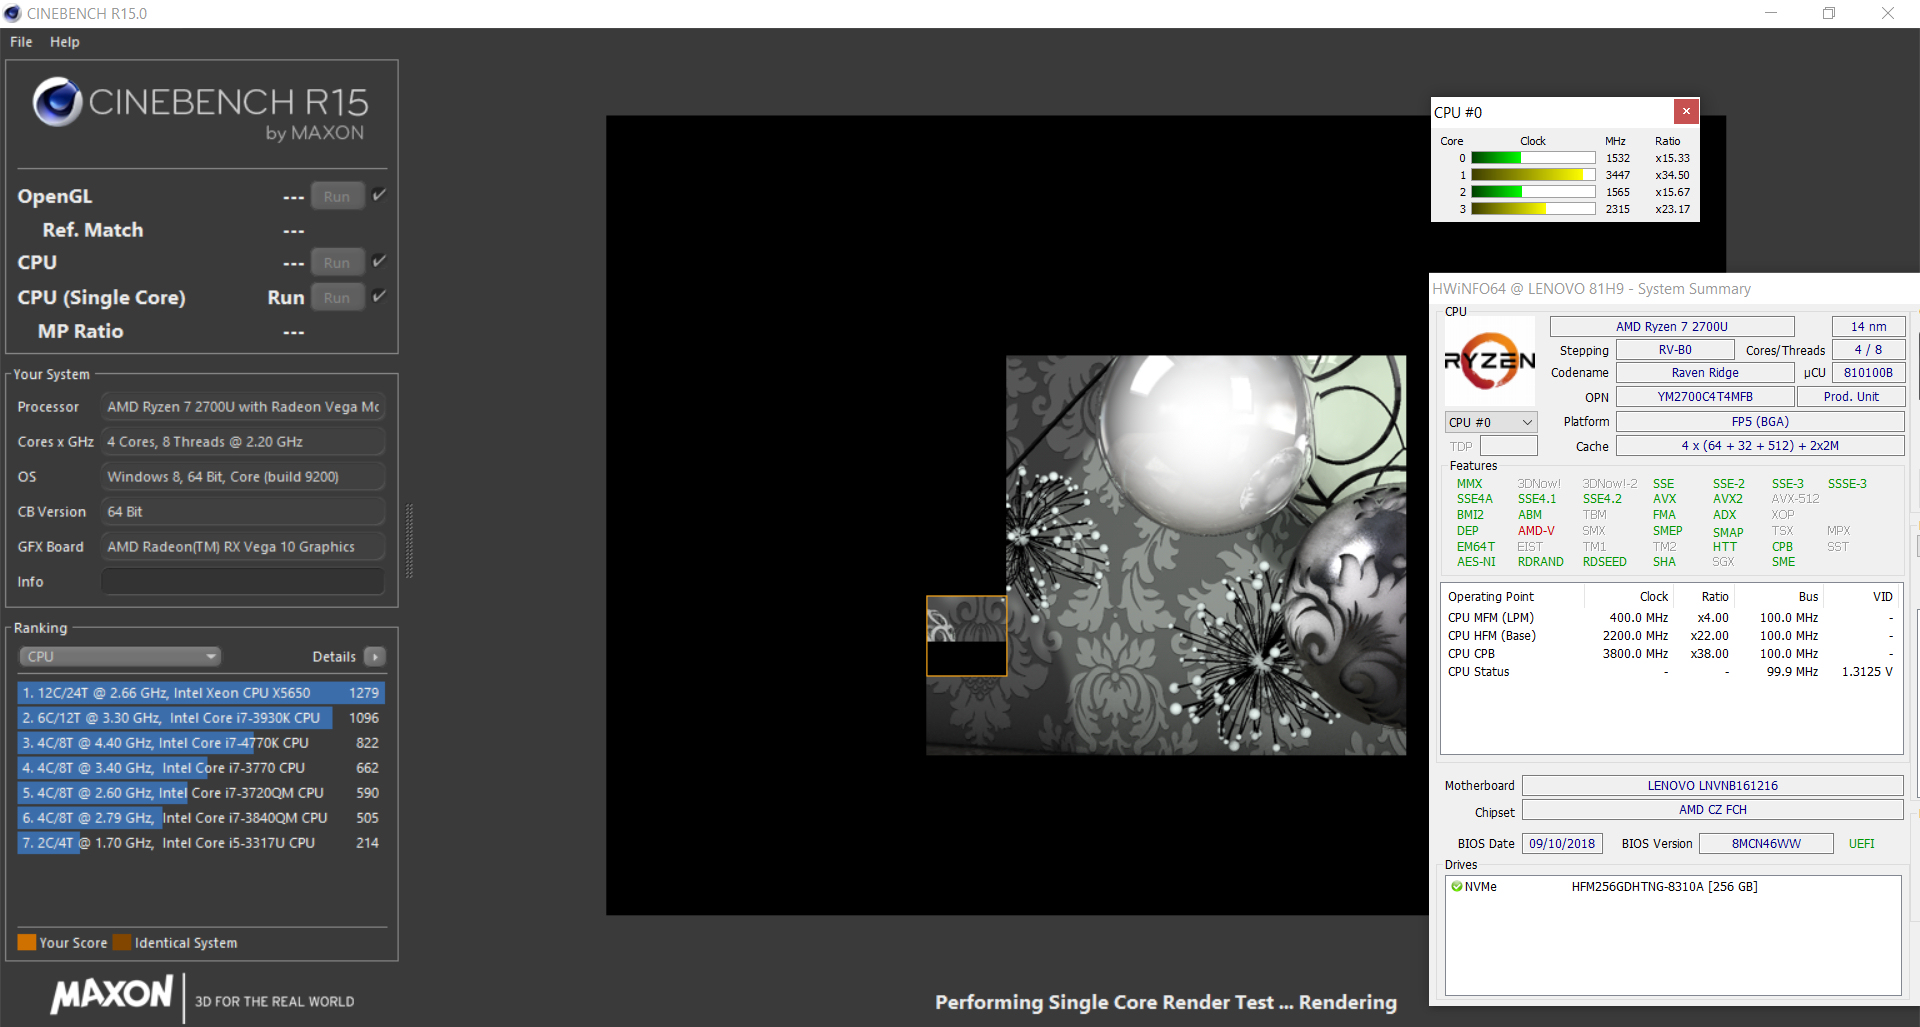The image size is (1920, 1027).
Task: Click the BIOS Date value 09/10/2018
Action: pos(1562,843)
